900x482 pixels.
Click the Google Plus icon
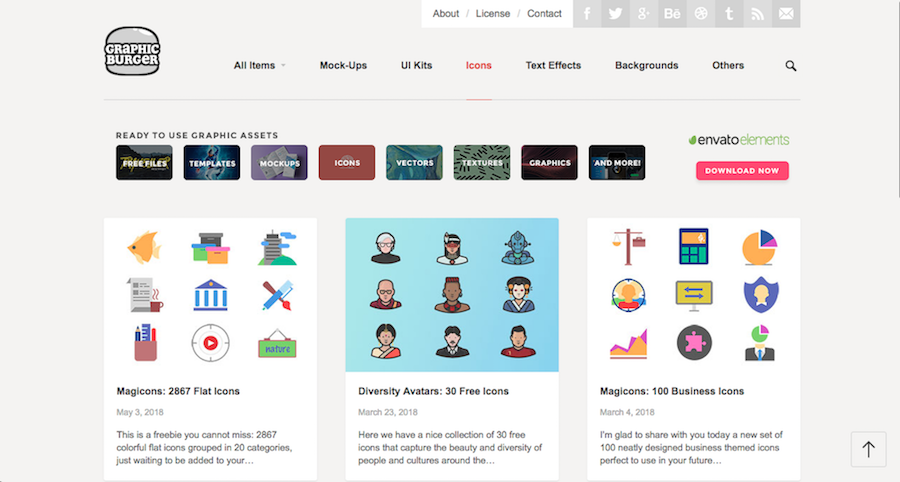pyautogui.click(x=644, y=14)
